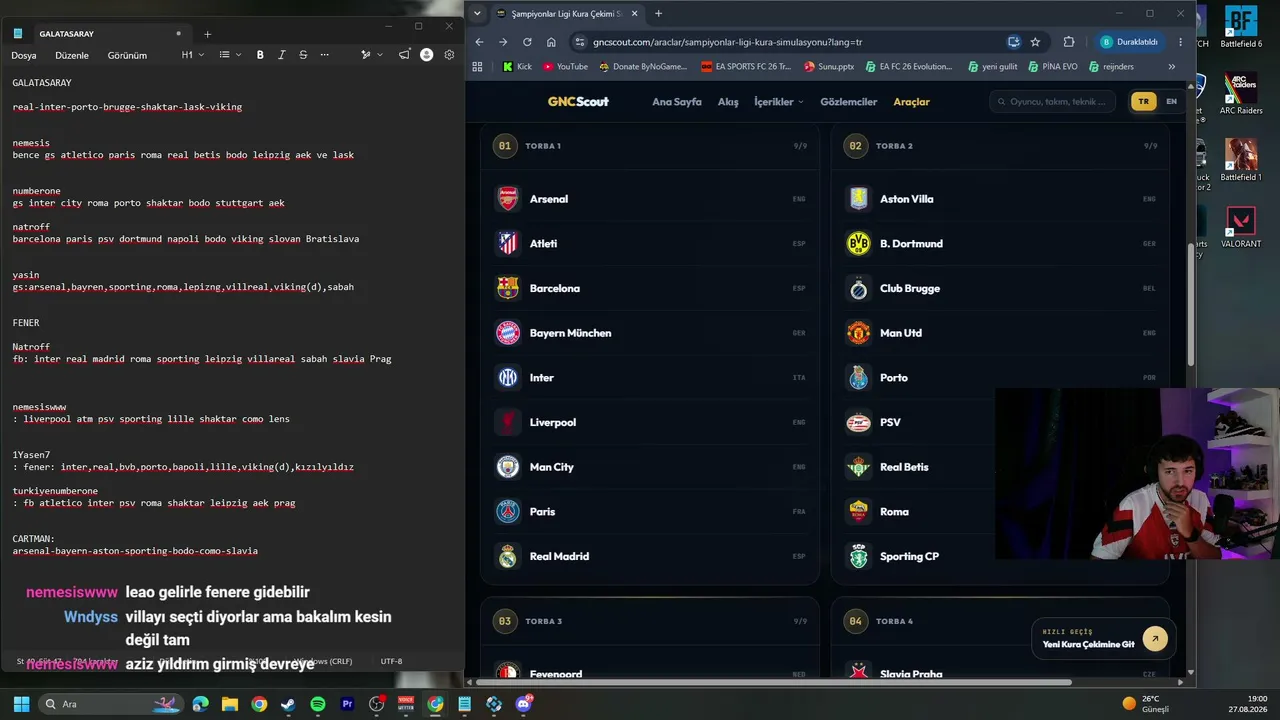Open the Chrome home page button
The width and height of the screenshot is (1280, 720).
[x=551, y=42]
